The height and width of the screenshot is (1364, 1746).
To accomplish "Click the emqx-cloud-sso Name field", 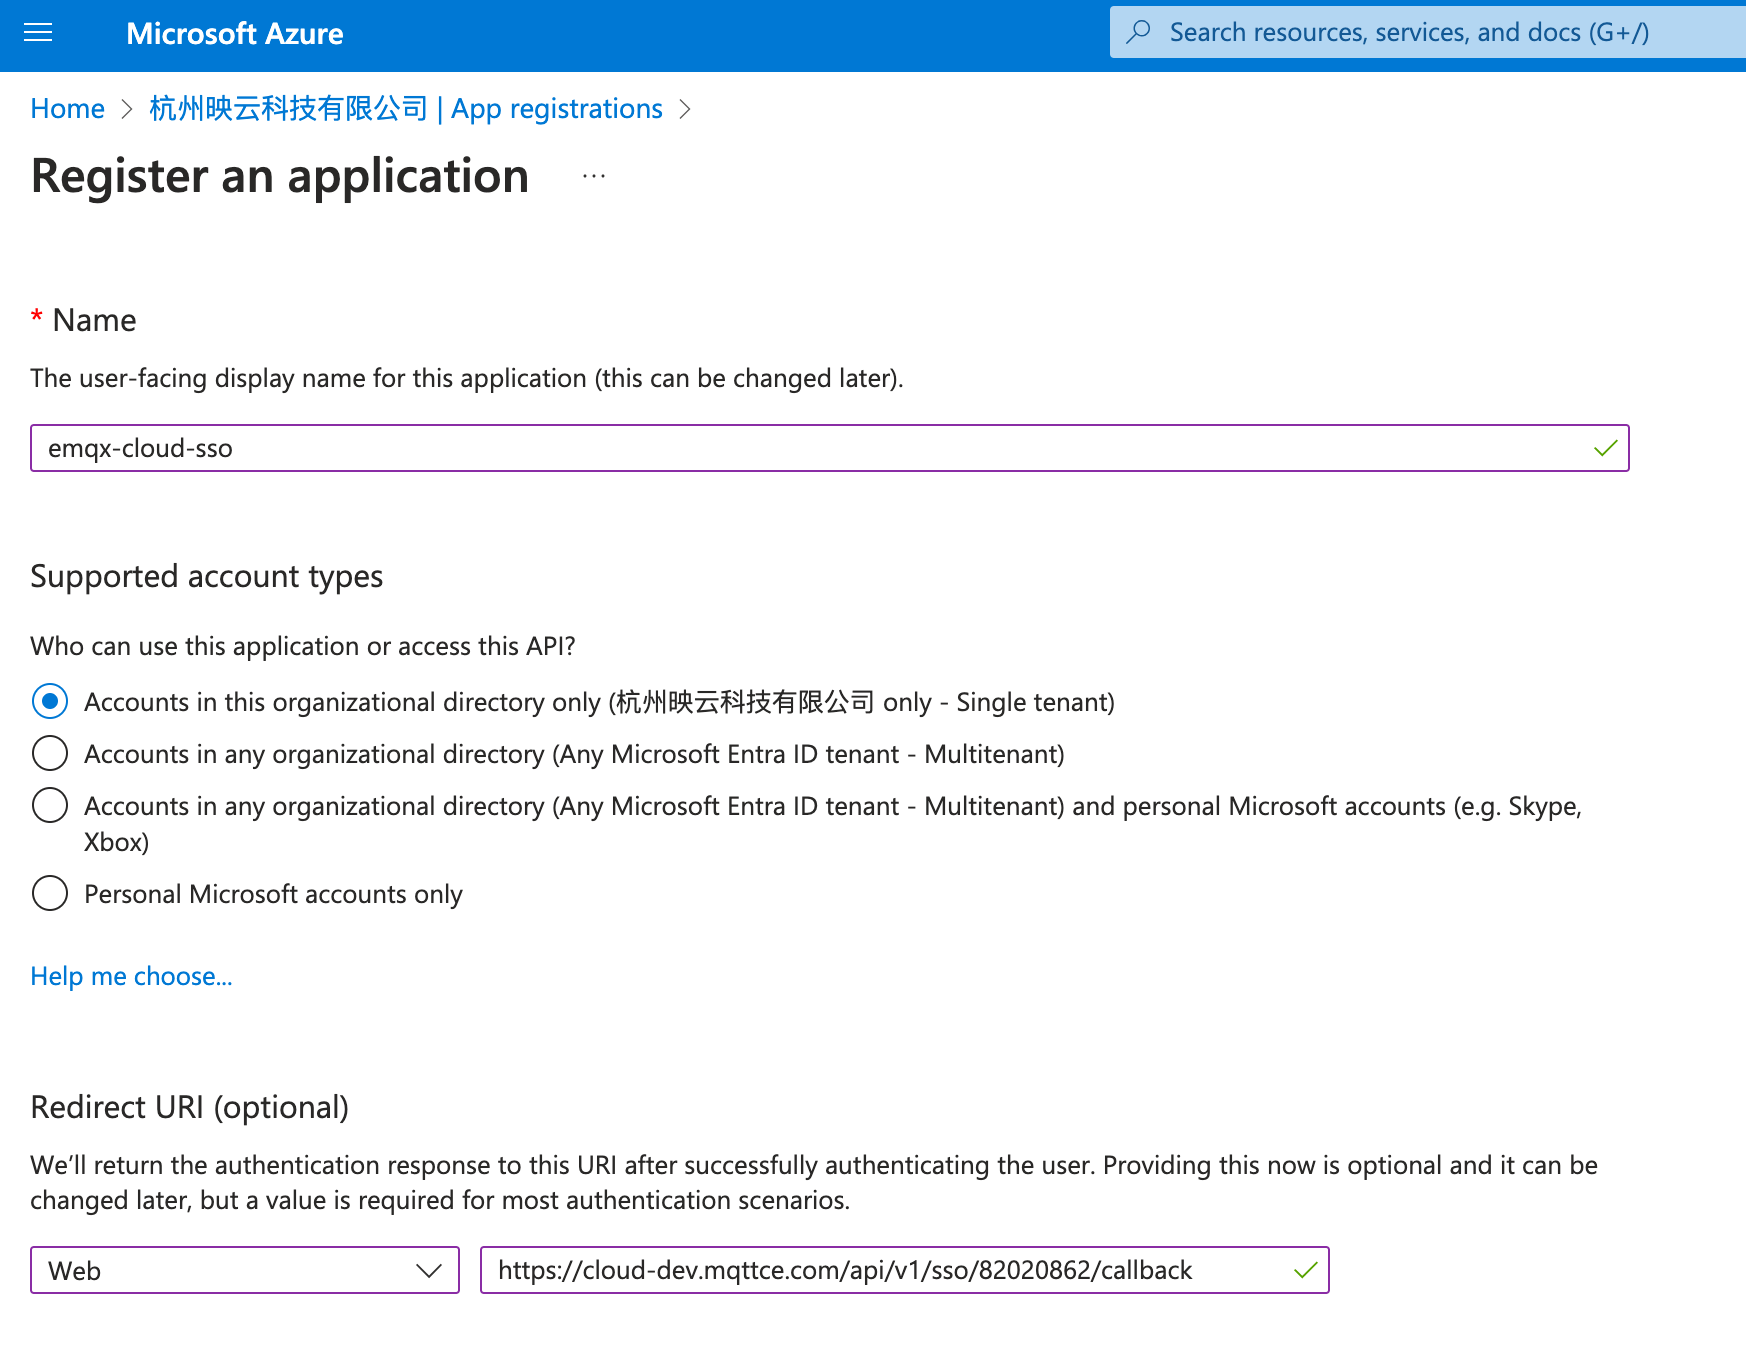I will (800, 448).
